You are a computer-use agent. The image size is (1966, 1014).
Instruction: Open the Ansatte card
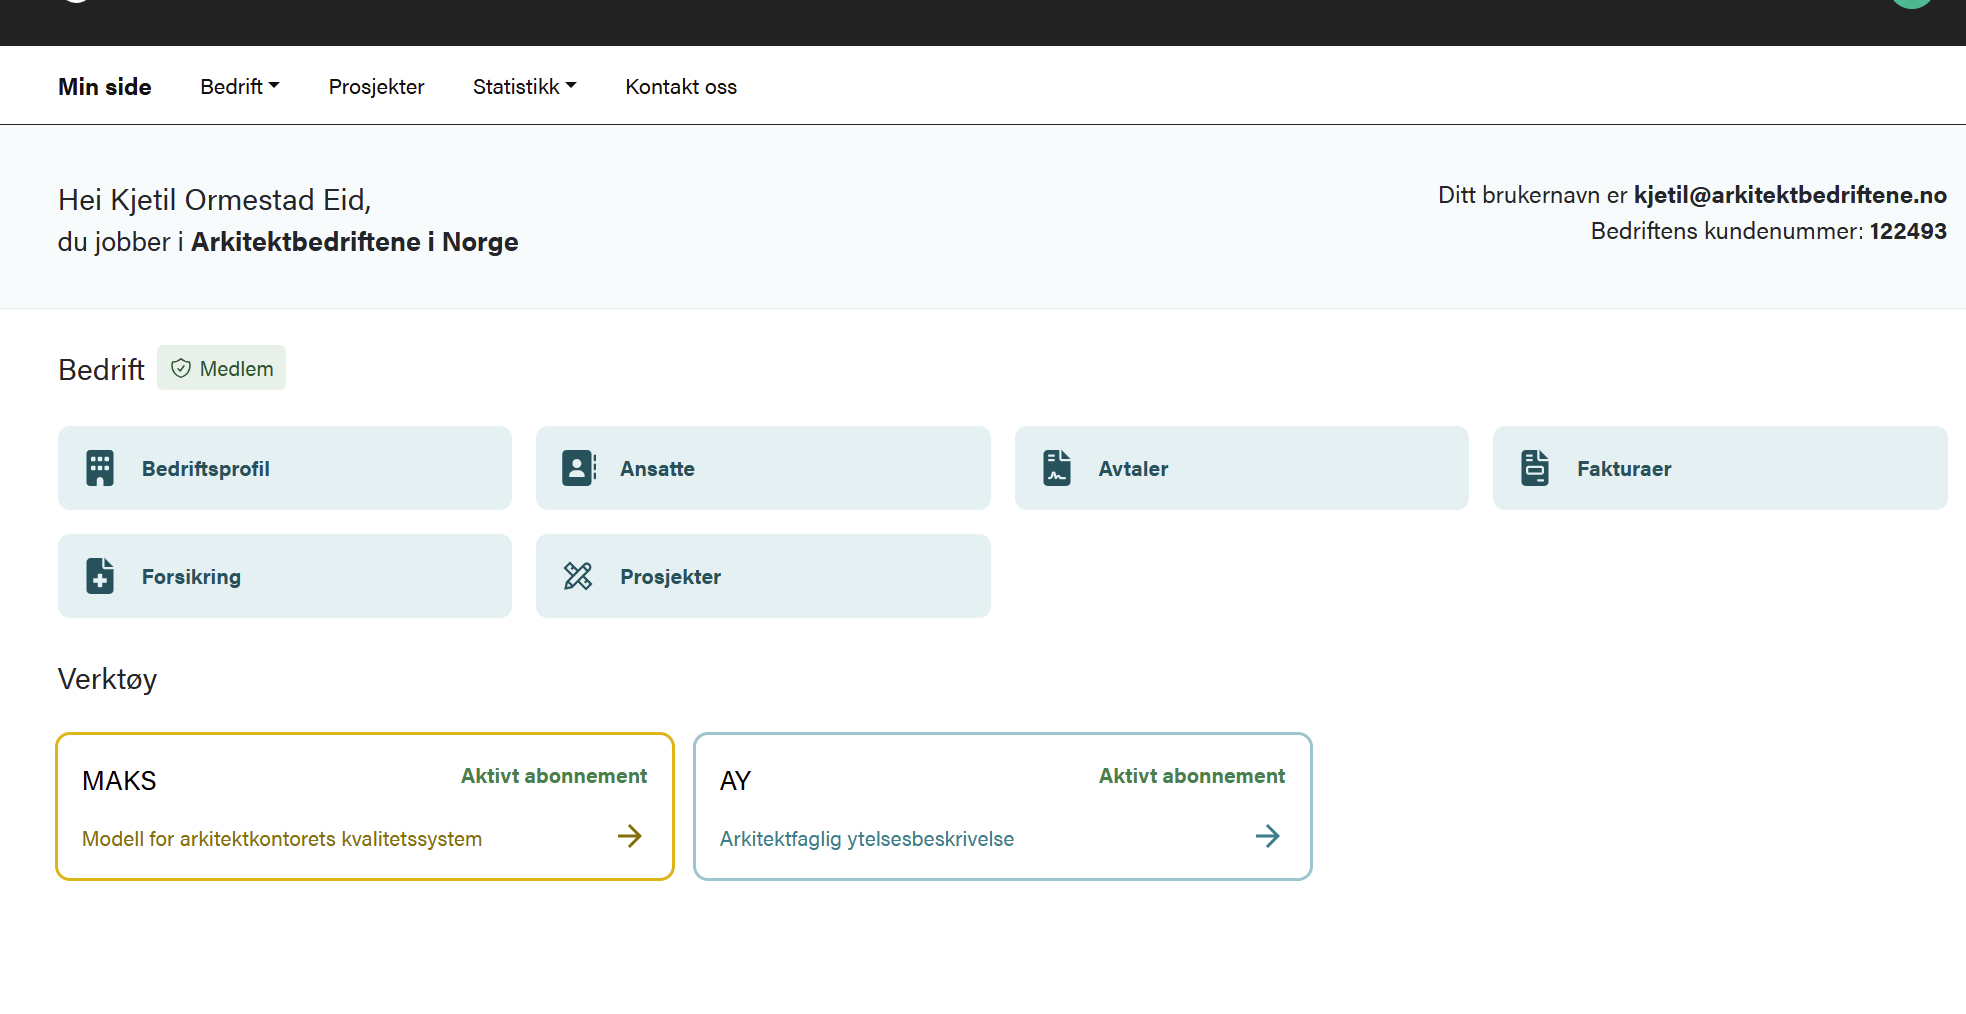coord(763,468)
